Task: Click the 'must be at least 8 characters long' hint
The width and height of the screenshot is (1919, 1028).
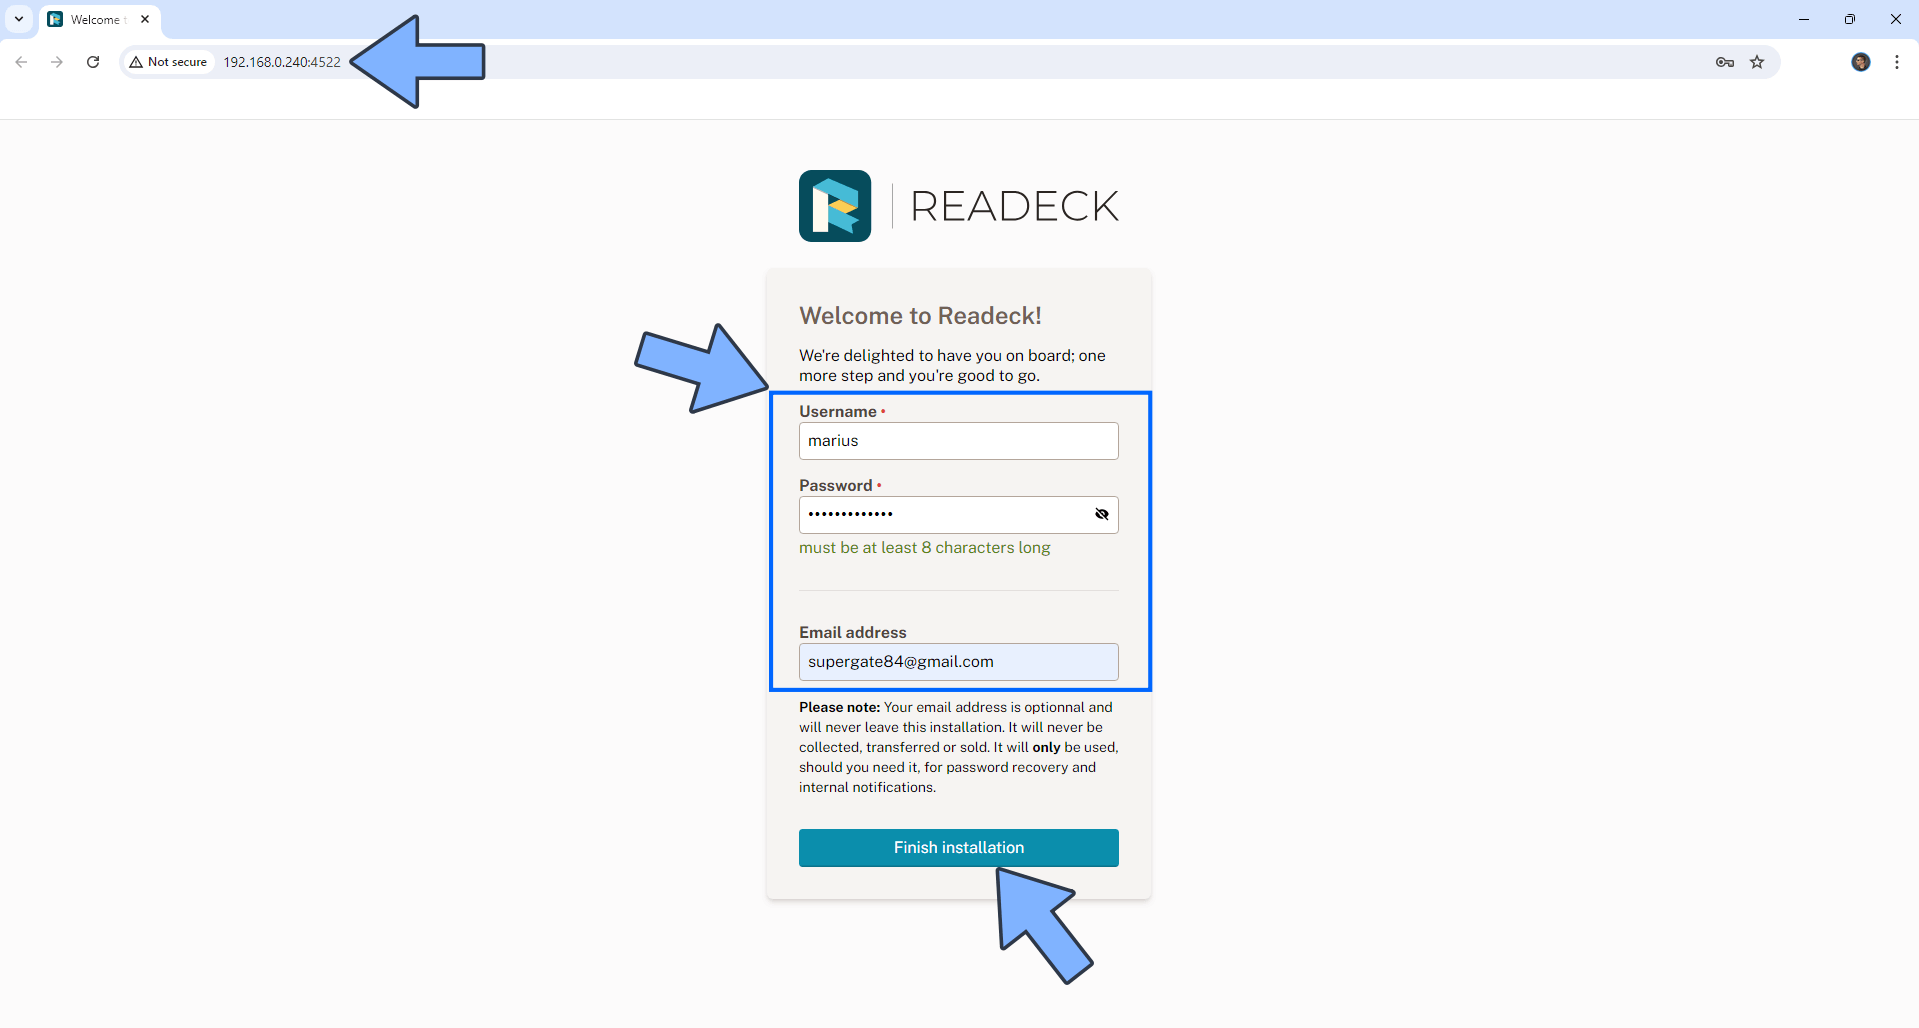Action: pyautogui.click(x=924, y=548)
